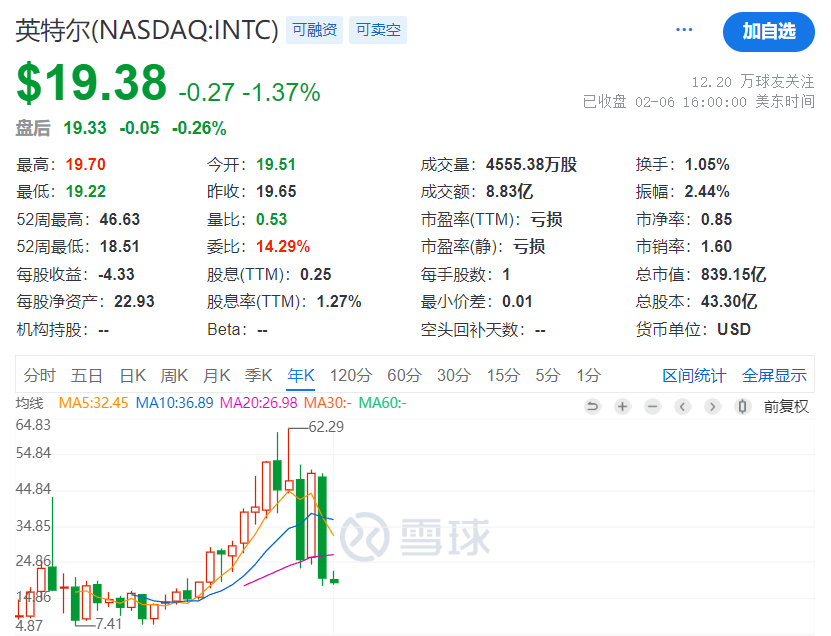Click the latest candlestick on the chart

tap(334, 580)
